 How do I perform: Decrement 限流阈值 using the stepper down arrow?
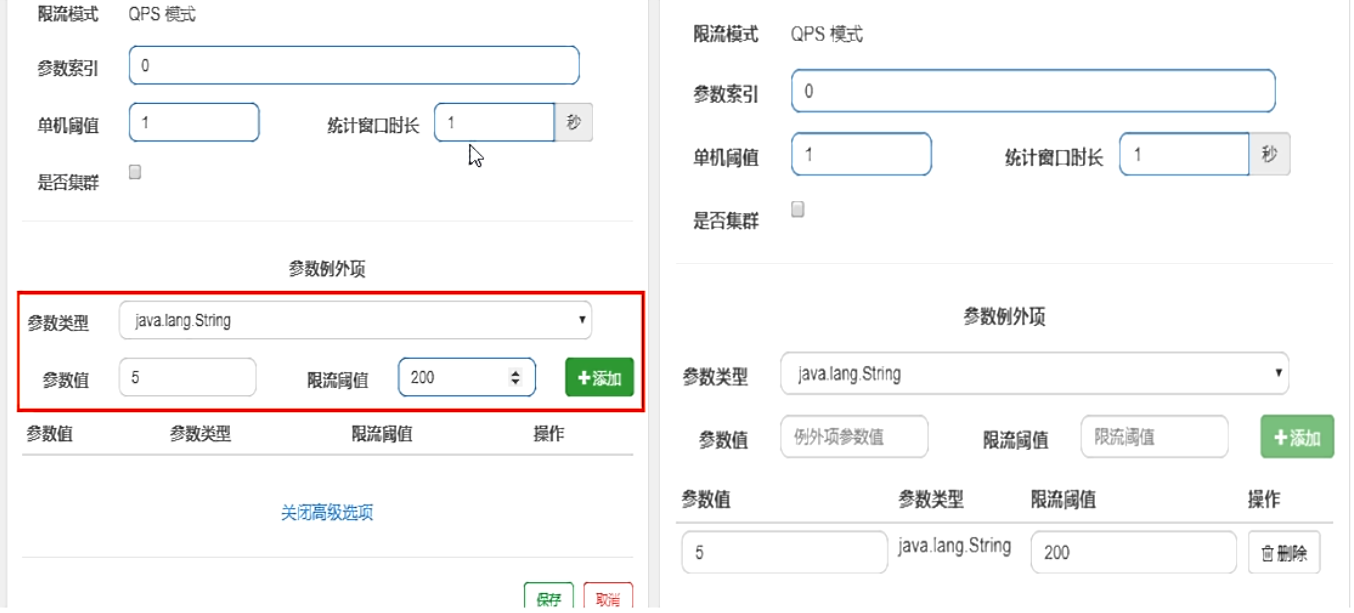515,383
